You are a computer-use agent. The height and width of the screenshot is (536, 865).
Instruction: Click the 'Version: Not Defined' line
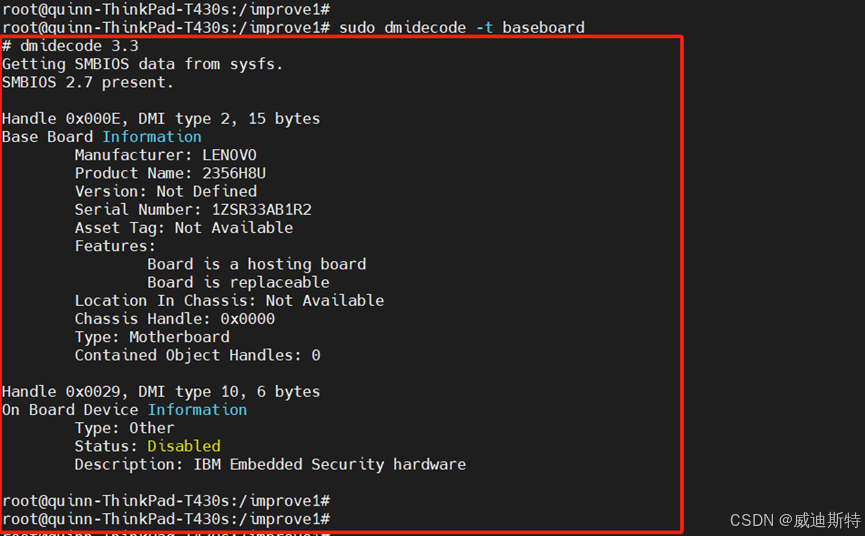tap(165, 191)
